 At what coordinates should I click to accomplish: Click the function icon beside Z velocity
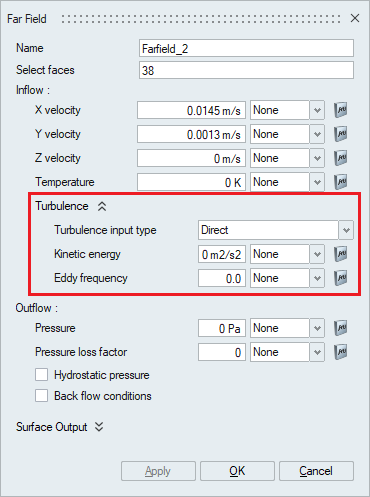[341, 158]
